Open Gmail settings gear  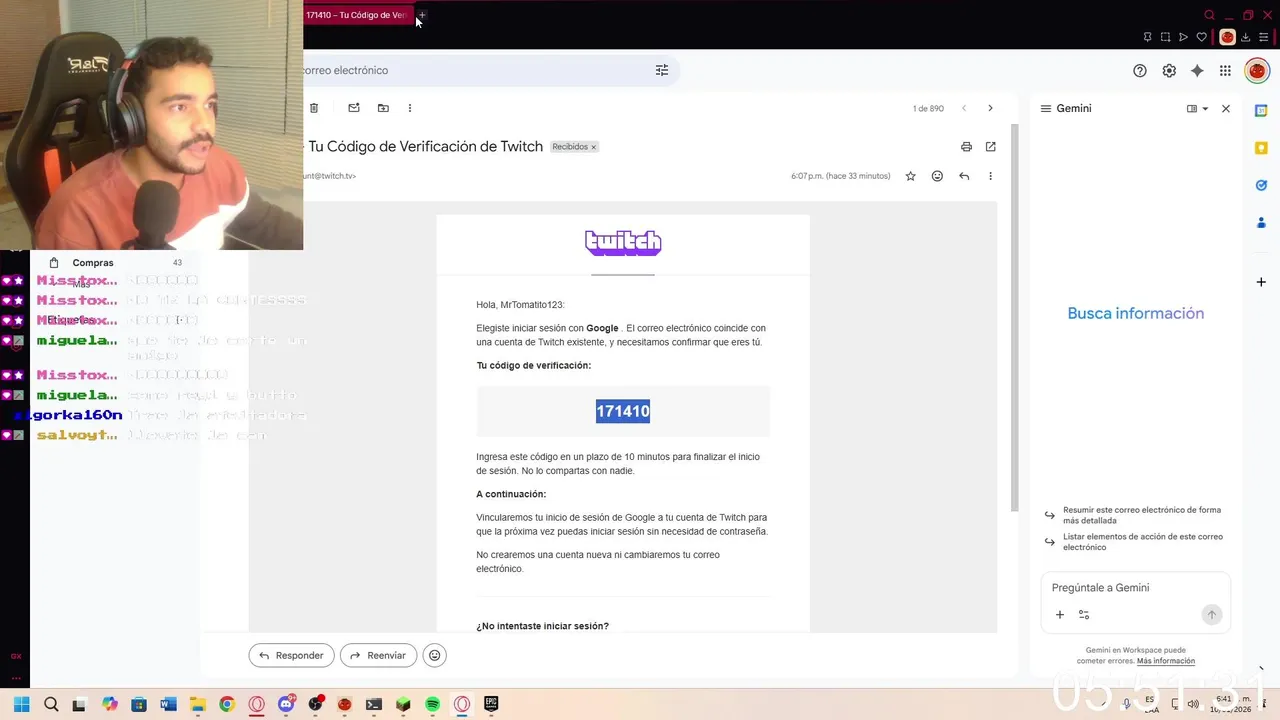click(x=1169, y=71)
